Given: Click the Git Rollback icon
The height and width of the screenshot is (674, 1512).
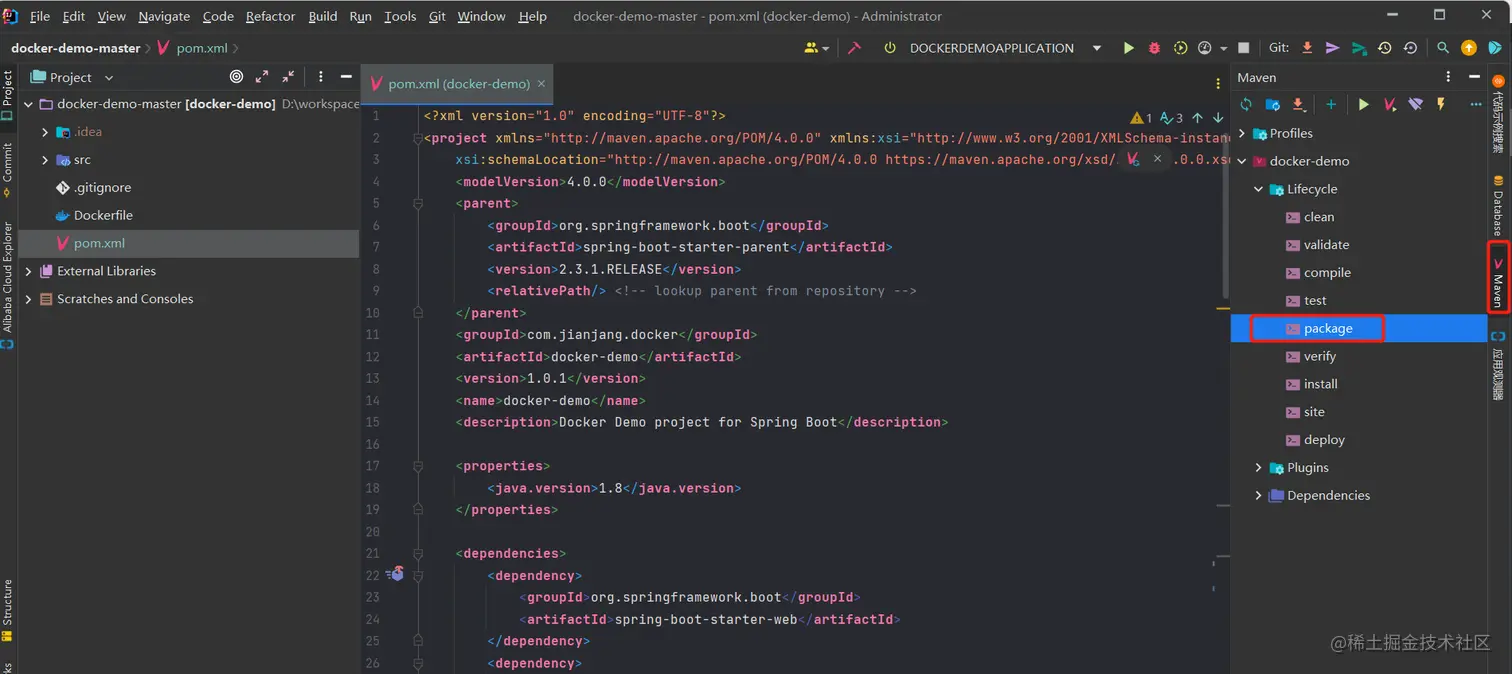Looking at the screenshot, I should coord(1410,48).
